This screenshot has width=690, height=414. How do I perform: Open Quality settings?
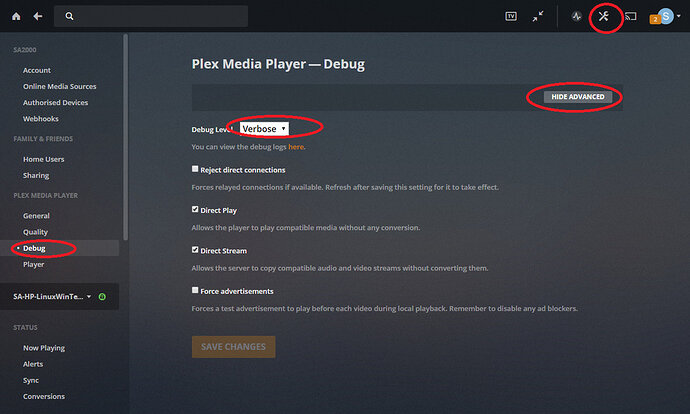pos(35,232)
